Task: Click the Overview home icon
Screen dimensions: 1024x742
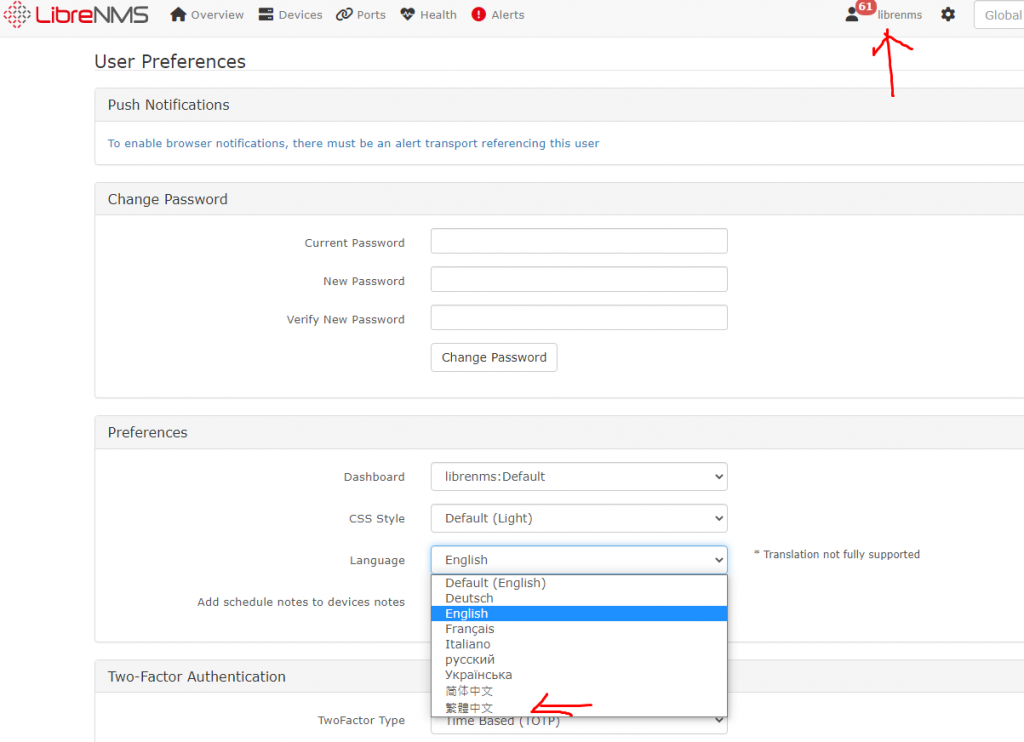Action: [178, 14]
